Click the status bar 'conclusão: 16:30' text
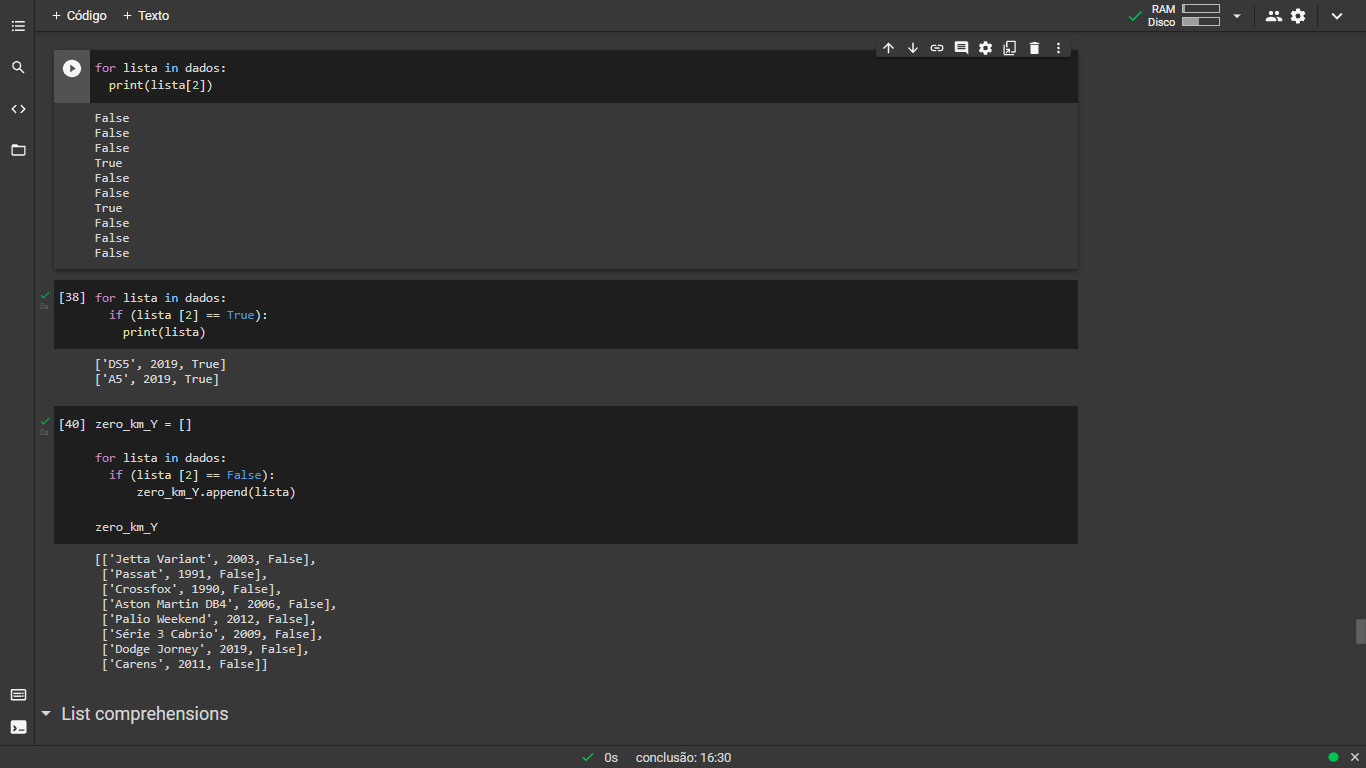 tap(683, 758)
